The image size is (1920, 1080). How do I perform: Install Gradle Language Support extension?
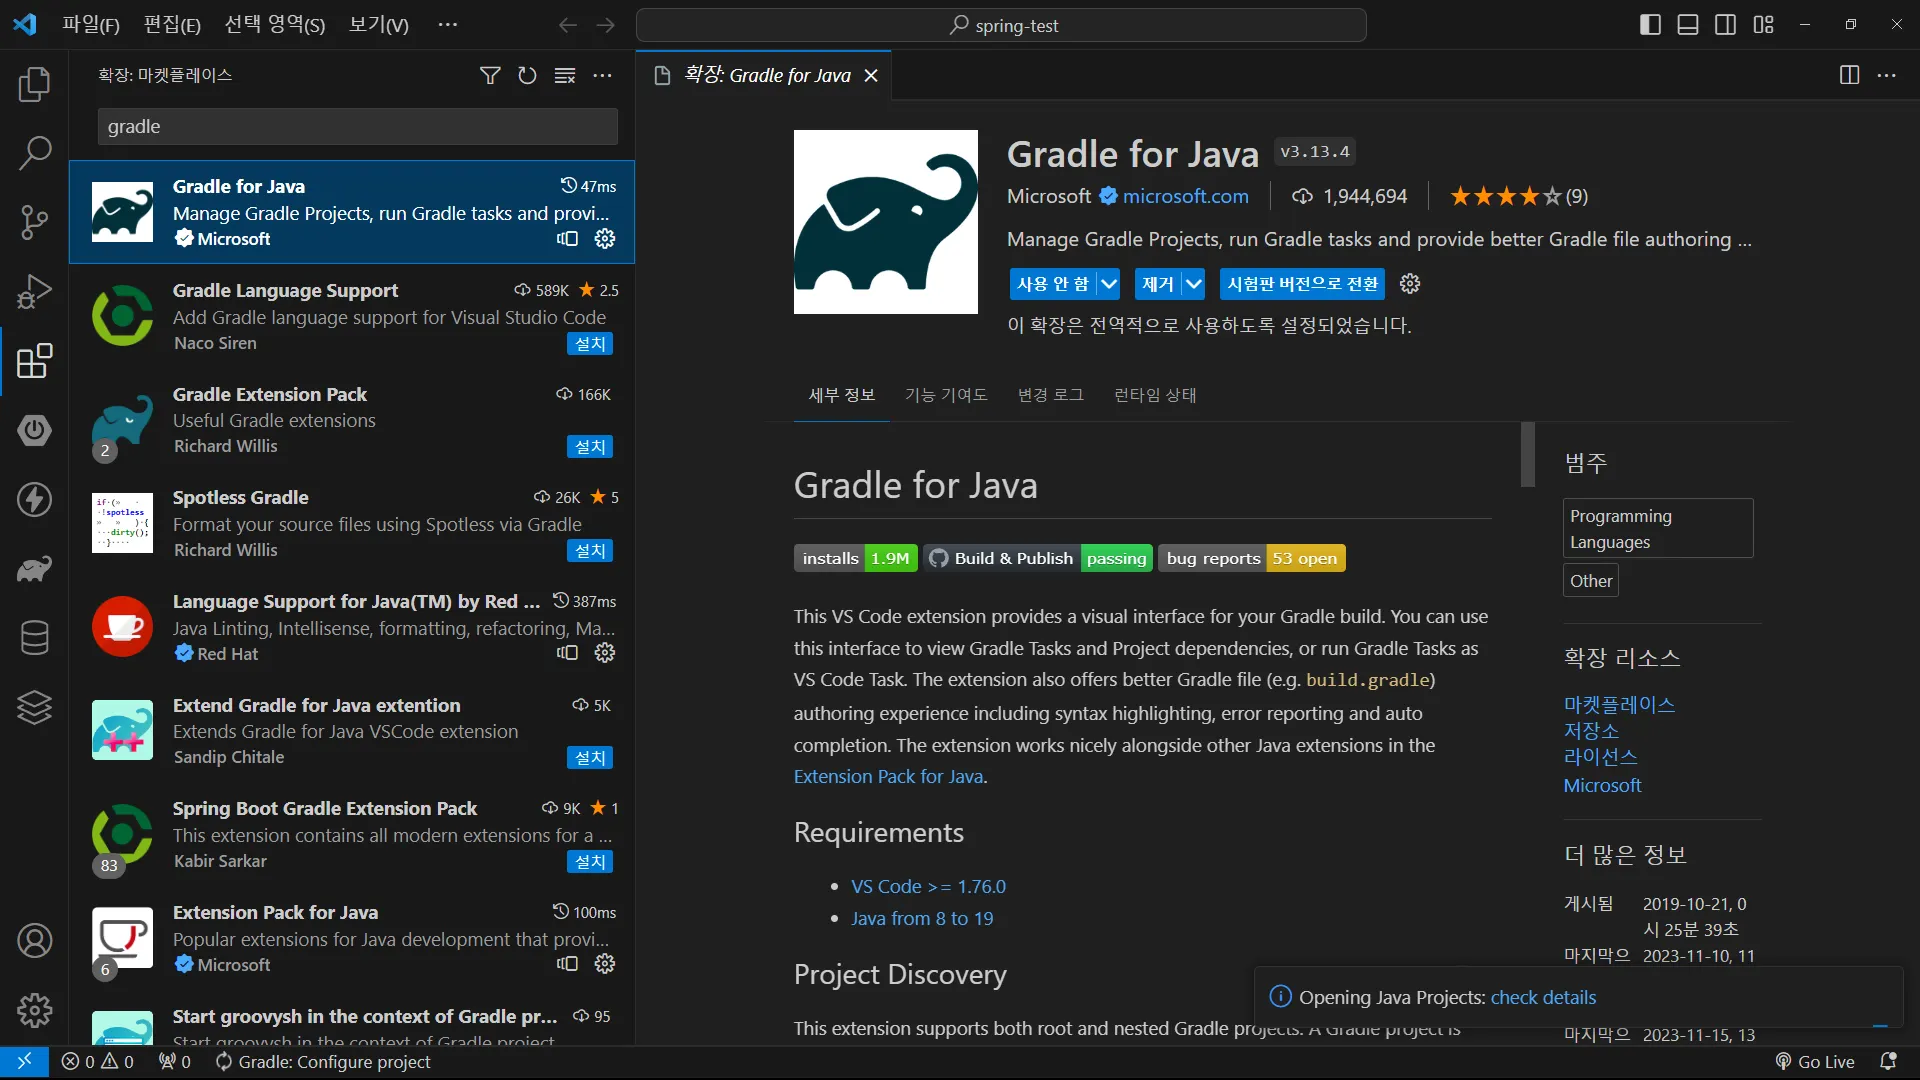590,344
